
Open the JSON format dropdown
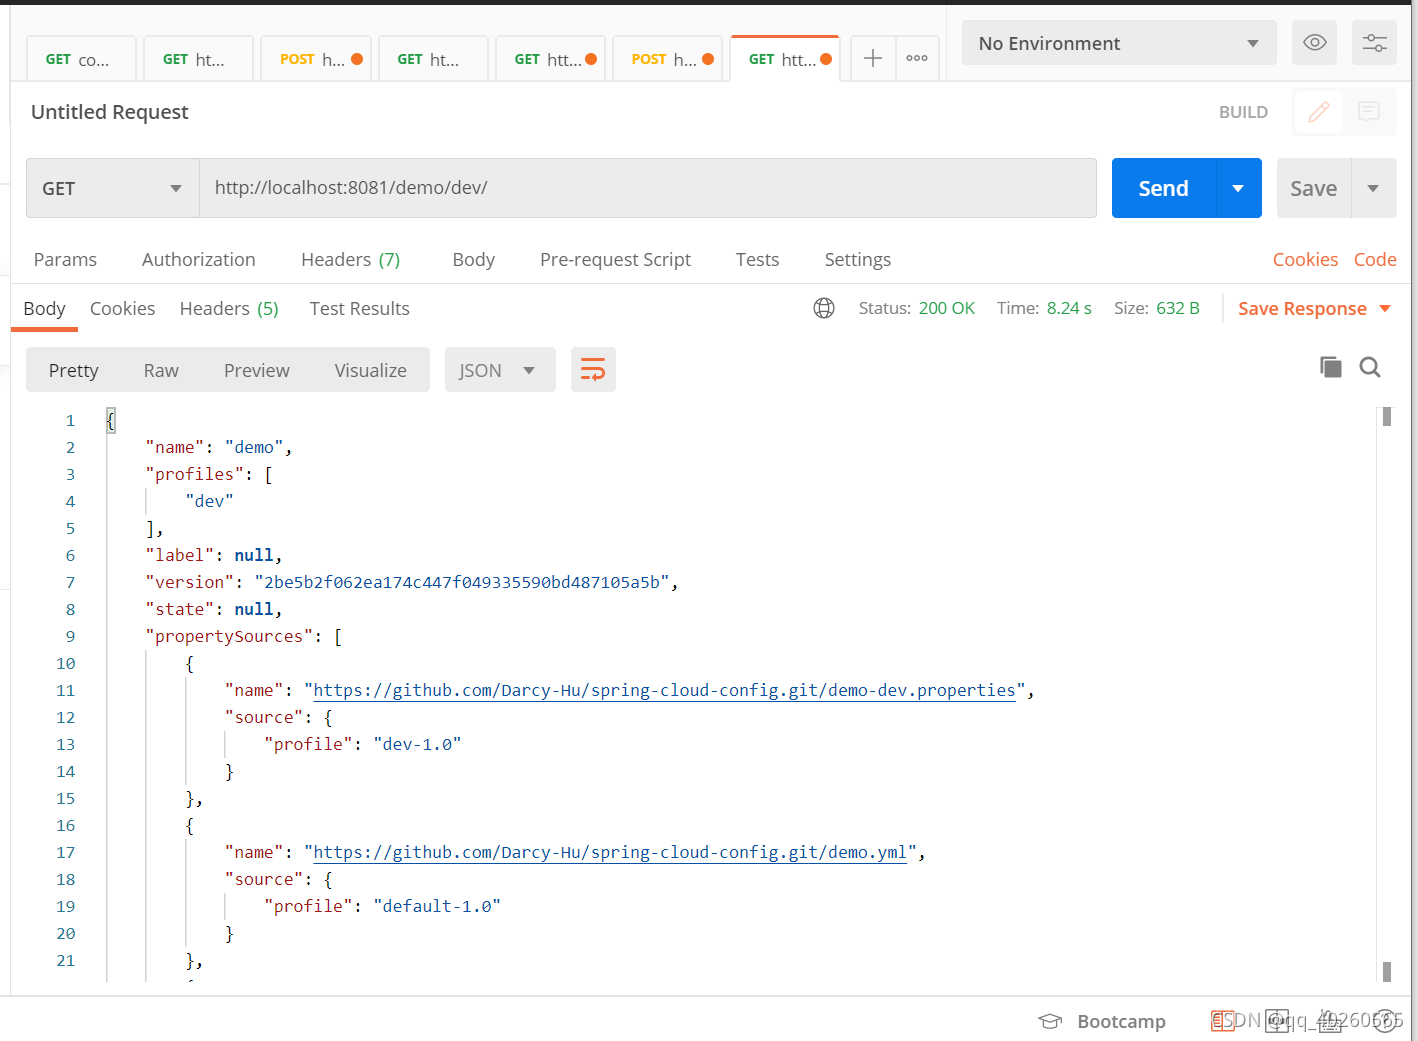coord(500,370)
